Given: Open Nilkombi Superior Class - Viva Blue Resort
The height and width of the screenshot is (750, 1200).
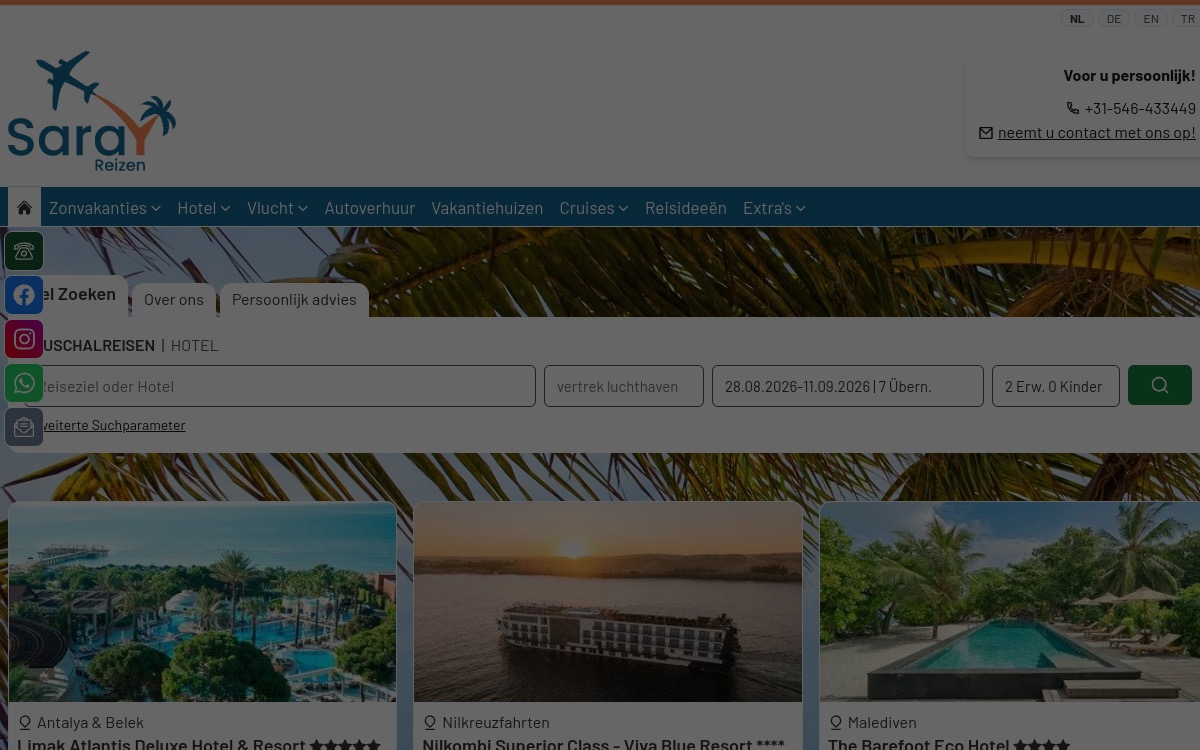Looking at the screenshot, I should coord(603,744).
